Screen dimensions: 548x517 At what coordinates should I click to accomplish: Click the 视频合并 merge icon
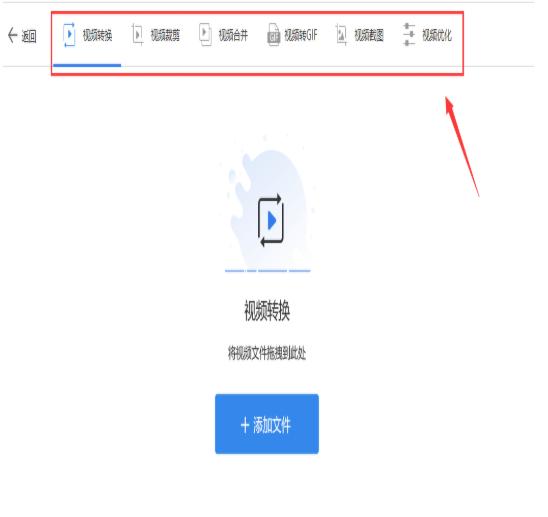pos(206,34)
